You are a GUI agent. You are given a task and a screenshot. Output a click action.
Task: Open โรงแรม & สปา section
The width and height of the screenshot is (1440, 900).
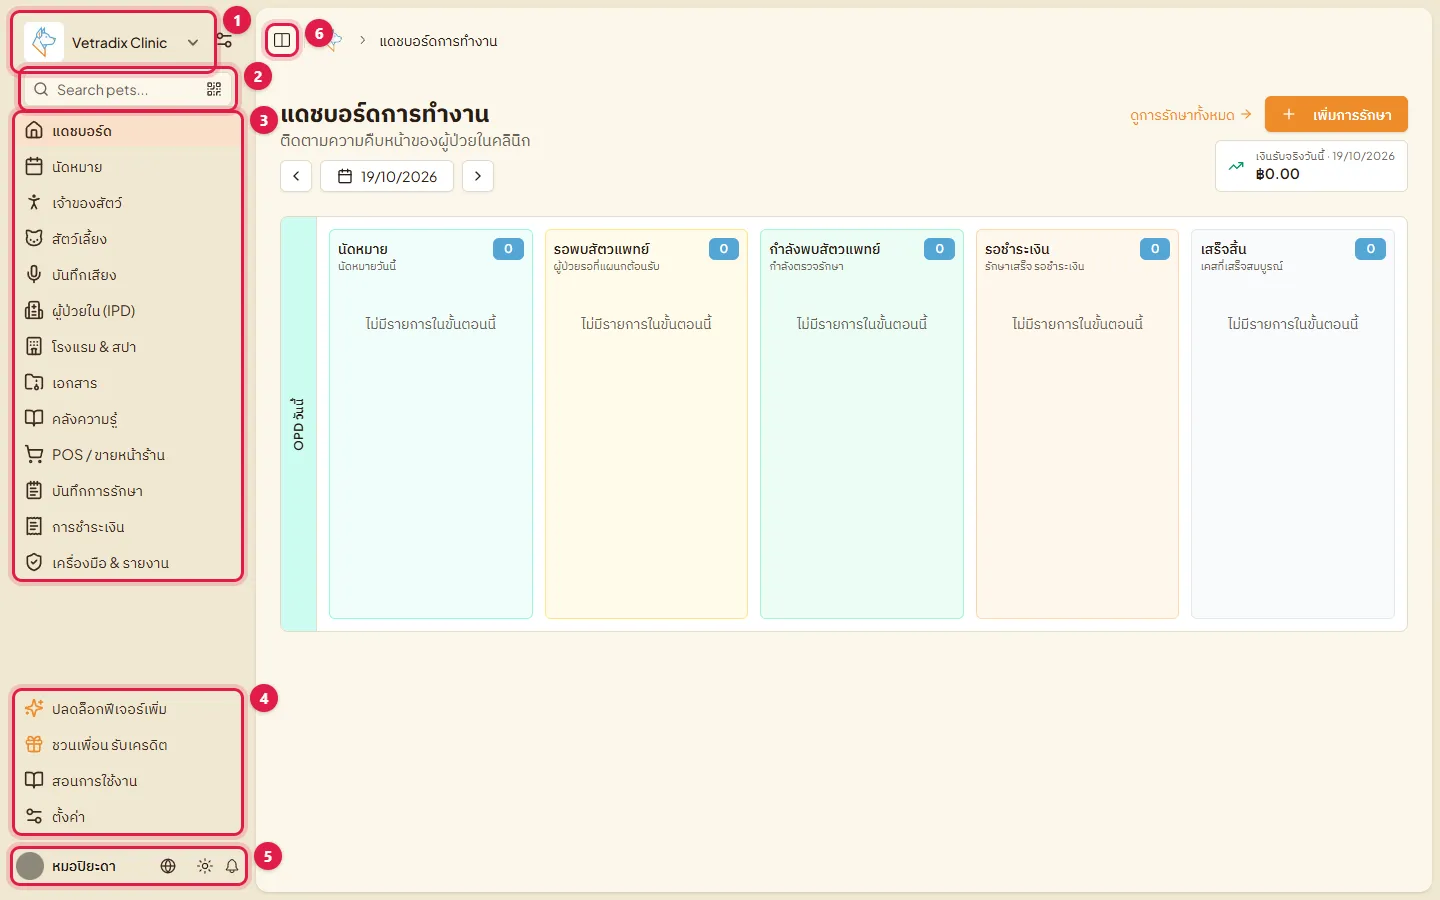click(128, 347)
